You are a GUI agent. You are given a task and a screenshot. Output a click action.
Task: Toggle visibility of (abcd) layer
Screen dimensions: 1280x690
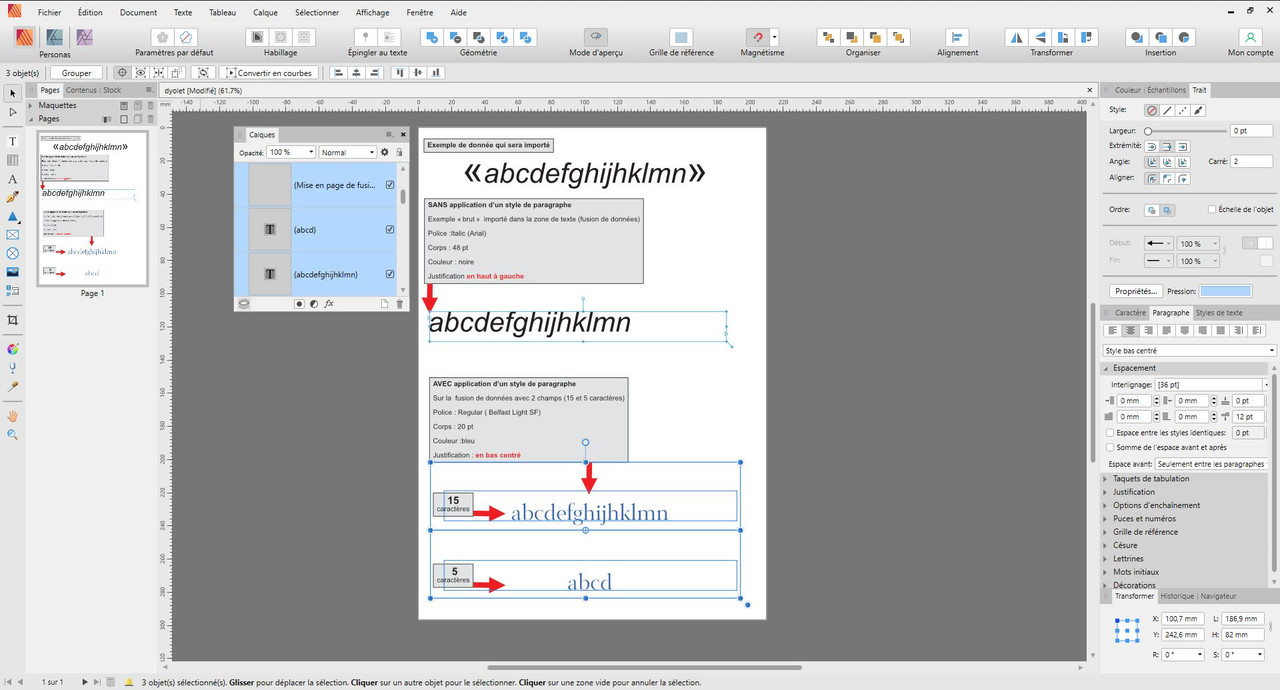(x=390, y=229)
